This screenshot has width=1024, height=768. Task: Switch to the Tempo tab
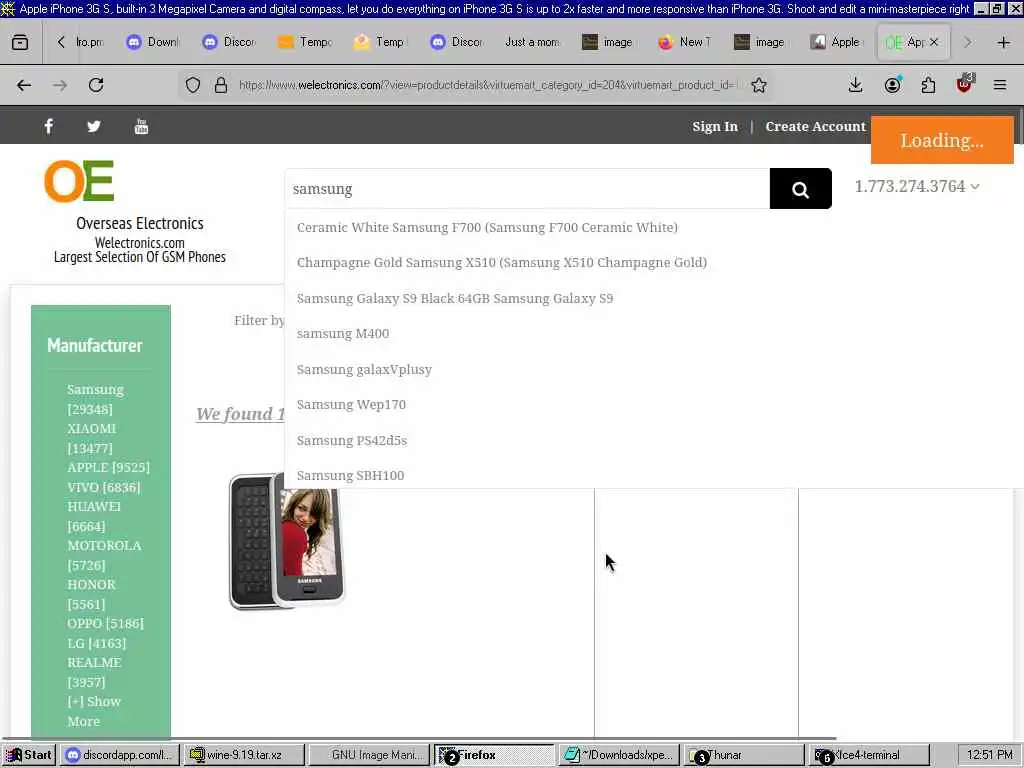(x=306, y=42)
